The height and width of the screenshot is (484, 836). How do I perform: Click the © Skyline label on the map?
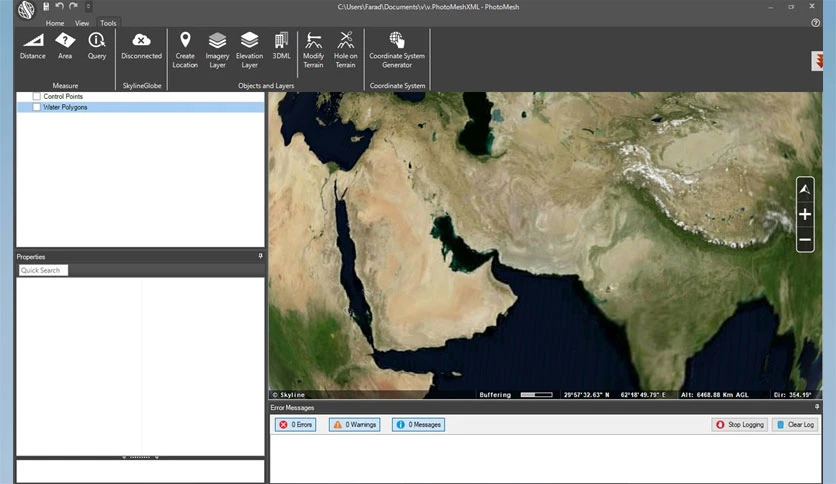(288, 395)
